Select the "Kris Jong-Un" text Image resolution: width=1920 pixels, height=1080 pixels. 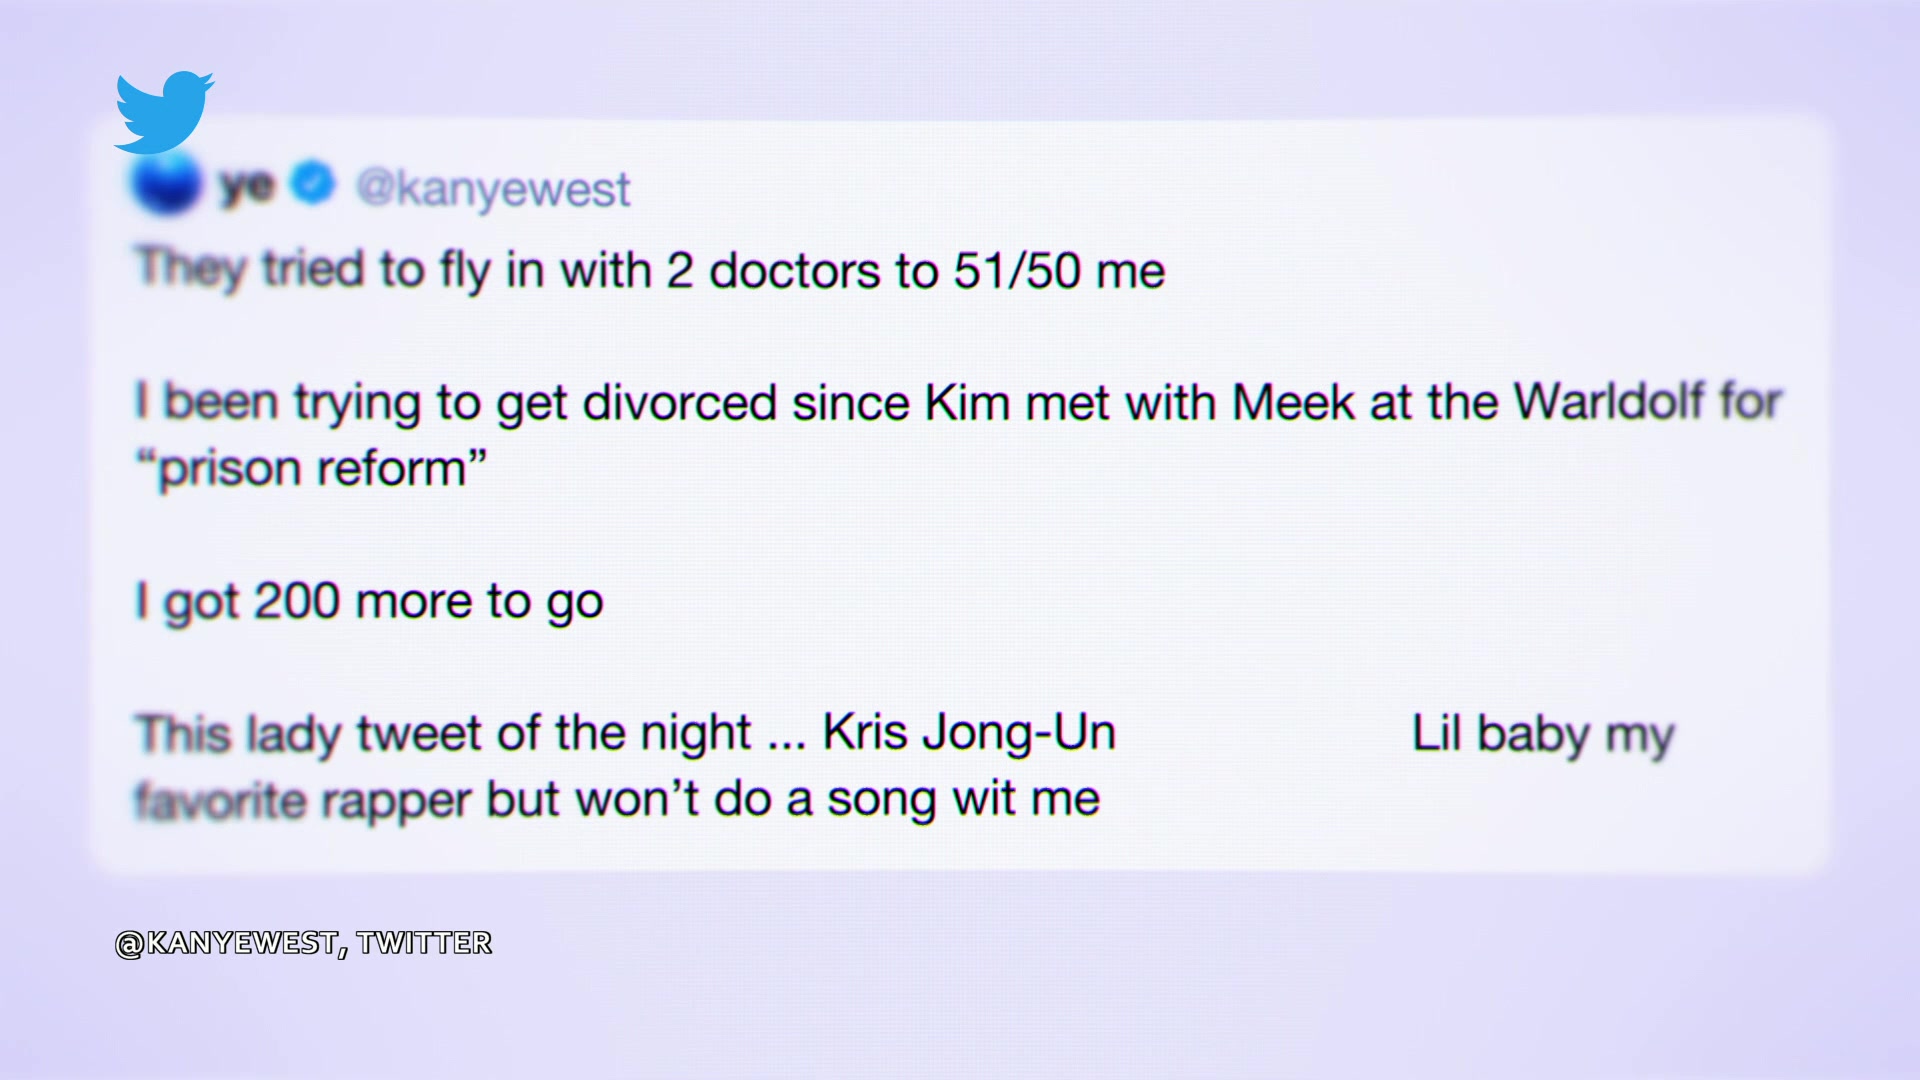tap(968, 733)
